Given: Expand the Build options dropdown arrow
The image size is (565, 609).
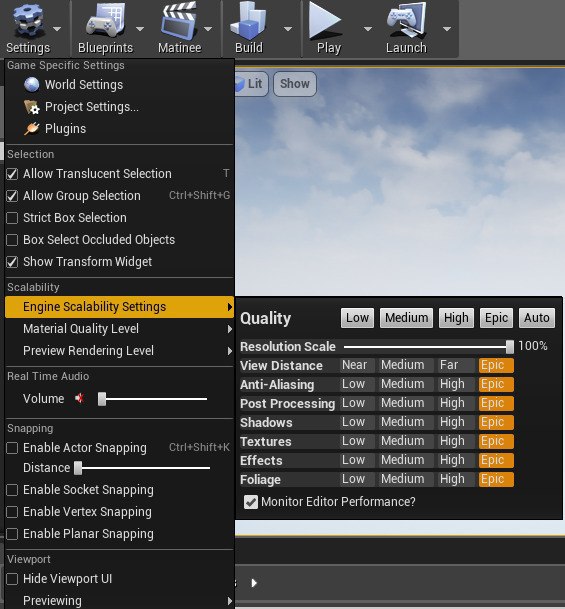Looking at the screenshot, I should click(x=288, y=29).
